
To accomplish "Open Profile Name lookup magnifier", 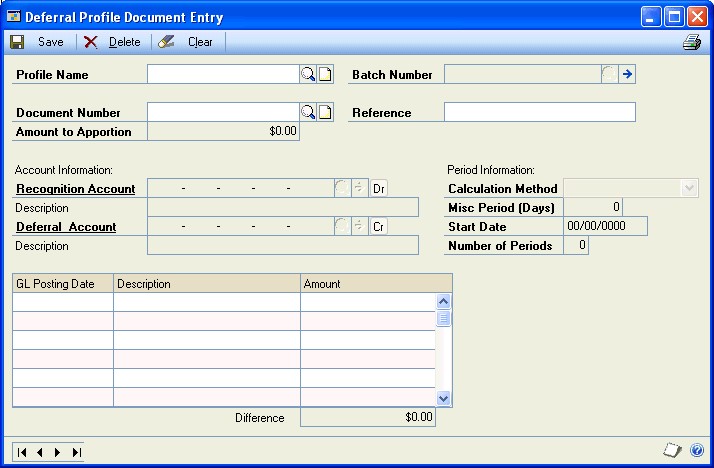I will pyautogui.click(x=308, y=74).
